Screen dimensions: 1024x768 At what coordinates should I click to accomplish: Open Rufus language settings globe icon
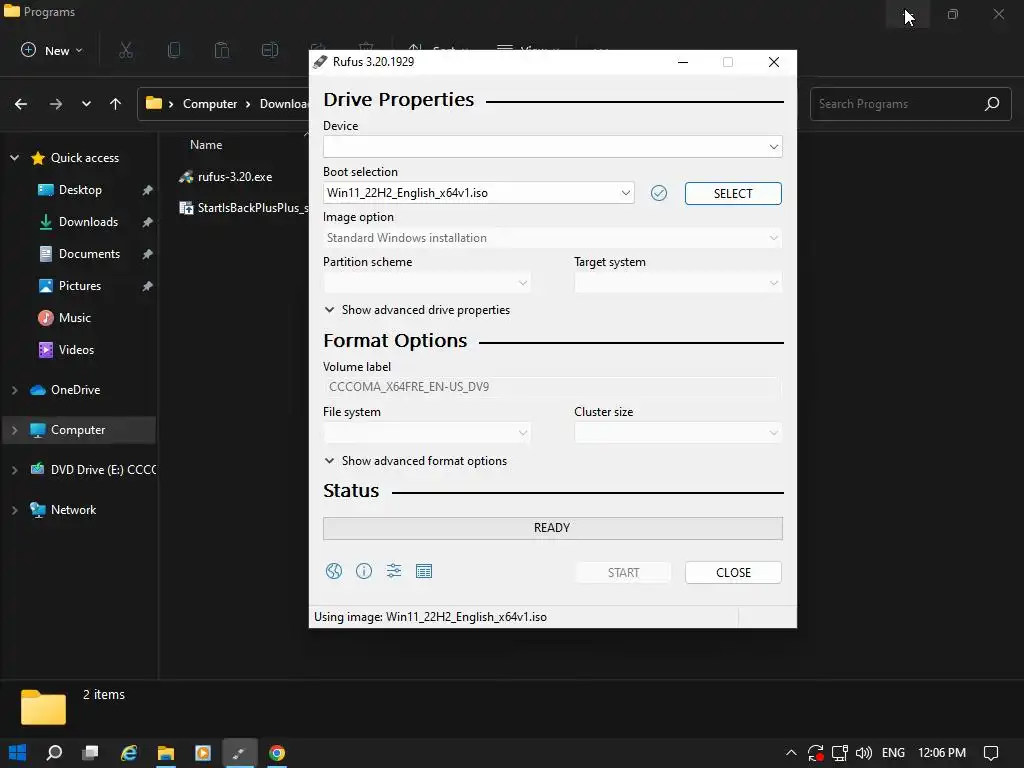tap(334, 571)
